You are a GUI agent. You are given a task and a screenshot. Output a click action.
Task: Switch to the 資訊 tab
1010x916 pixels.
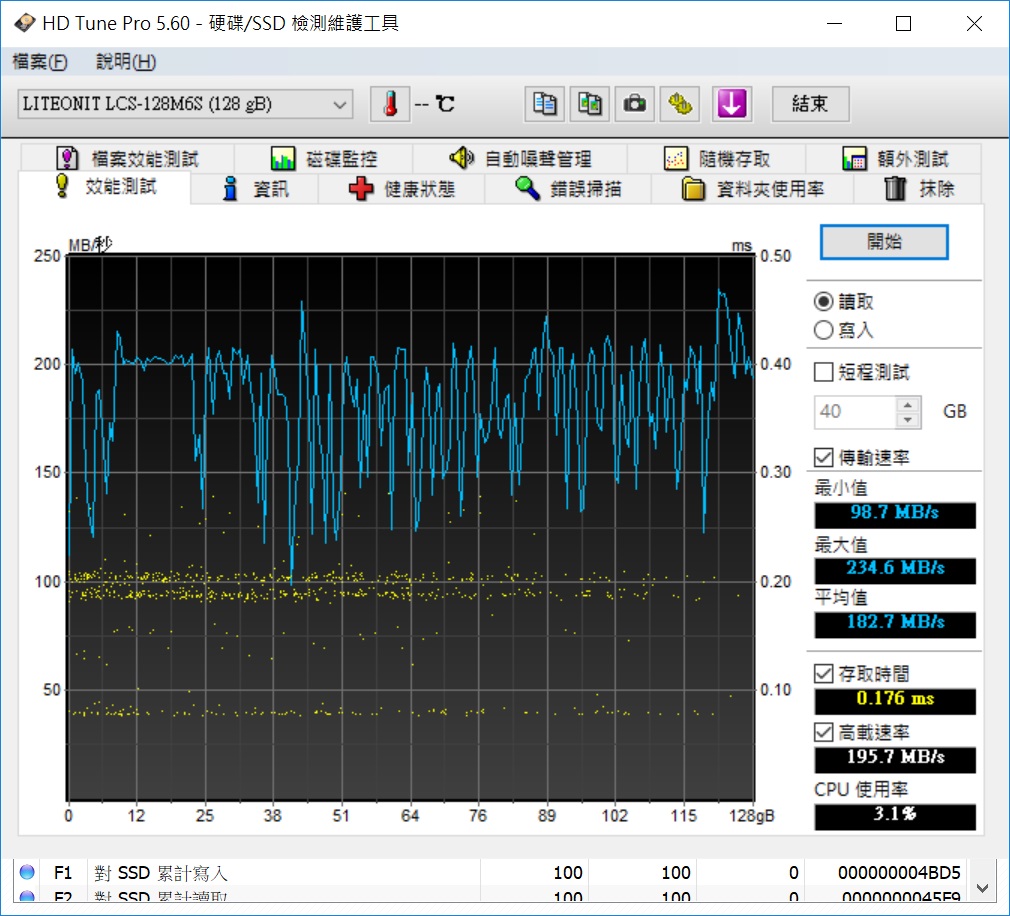point(254,189)
